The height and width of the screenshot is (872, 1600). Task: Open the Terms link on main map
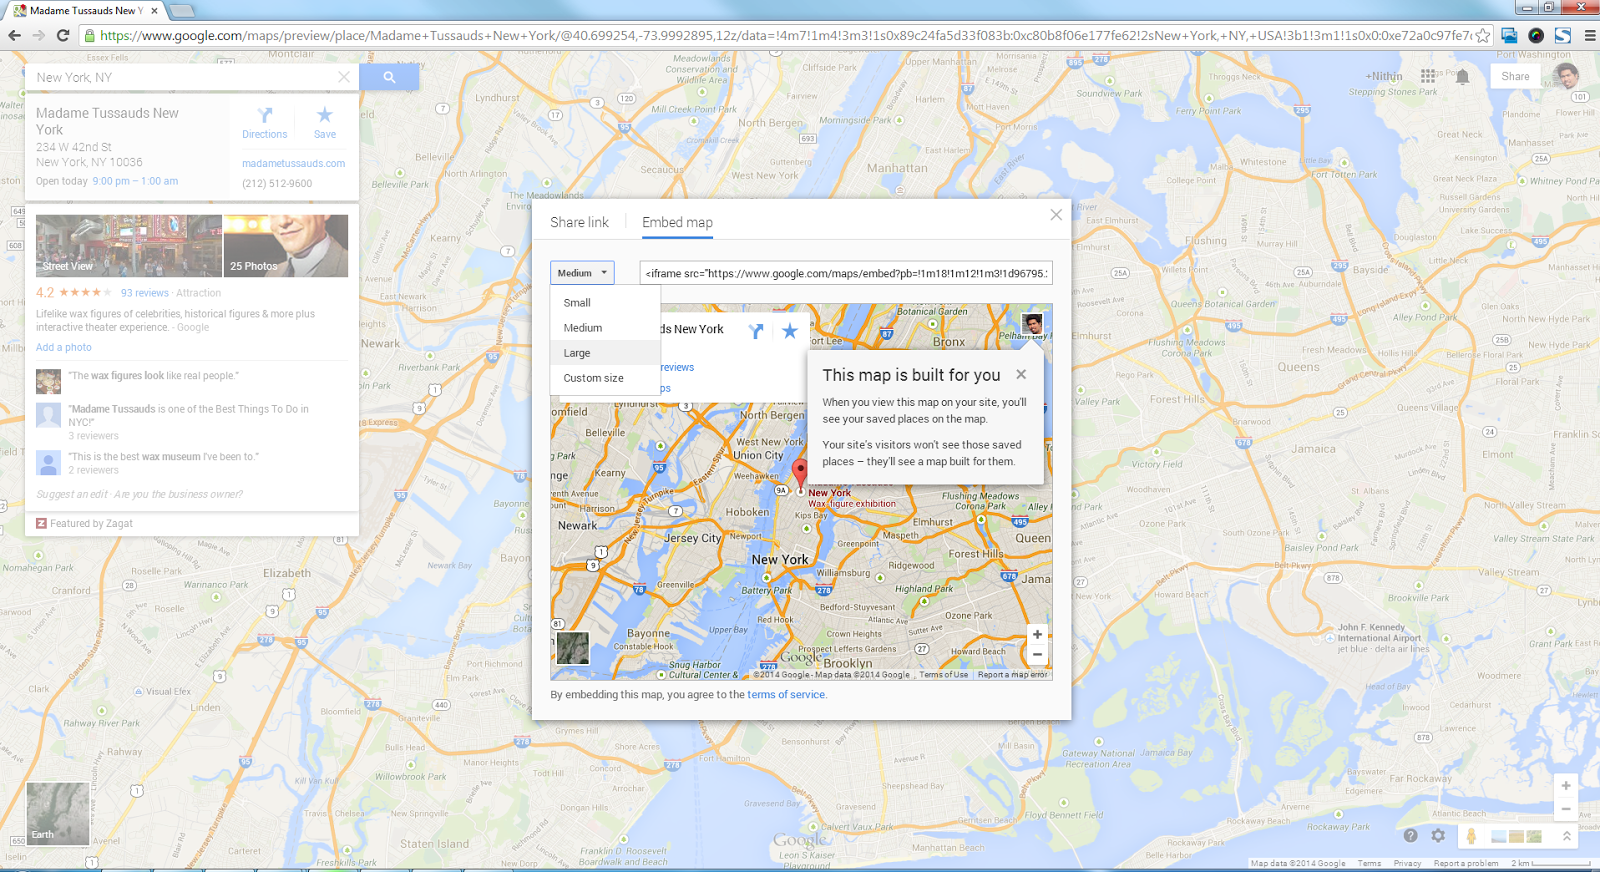point(1369,863)
